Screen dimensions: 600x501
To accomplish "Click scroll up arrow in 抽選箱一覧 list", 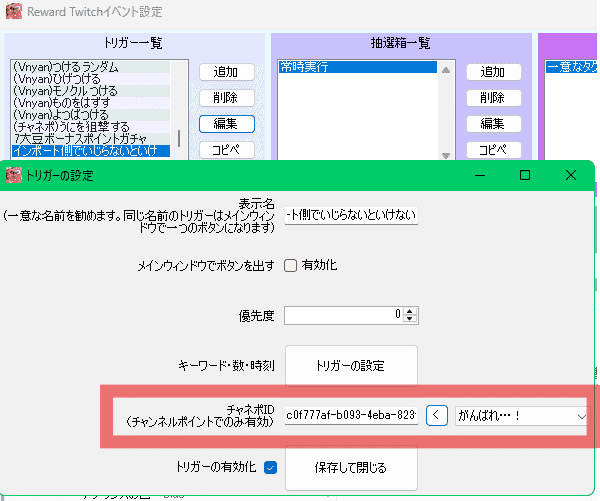I will [x=446, y=70].
